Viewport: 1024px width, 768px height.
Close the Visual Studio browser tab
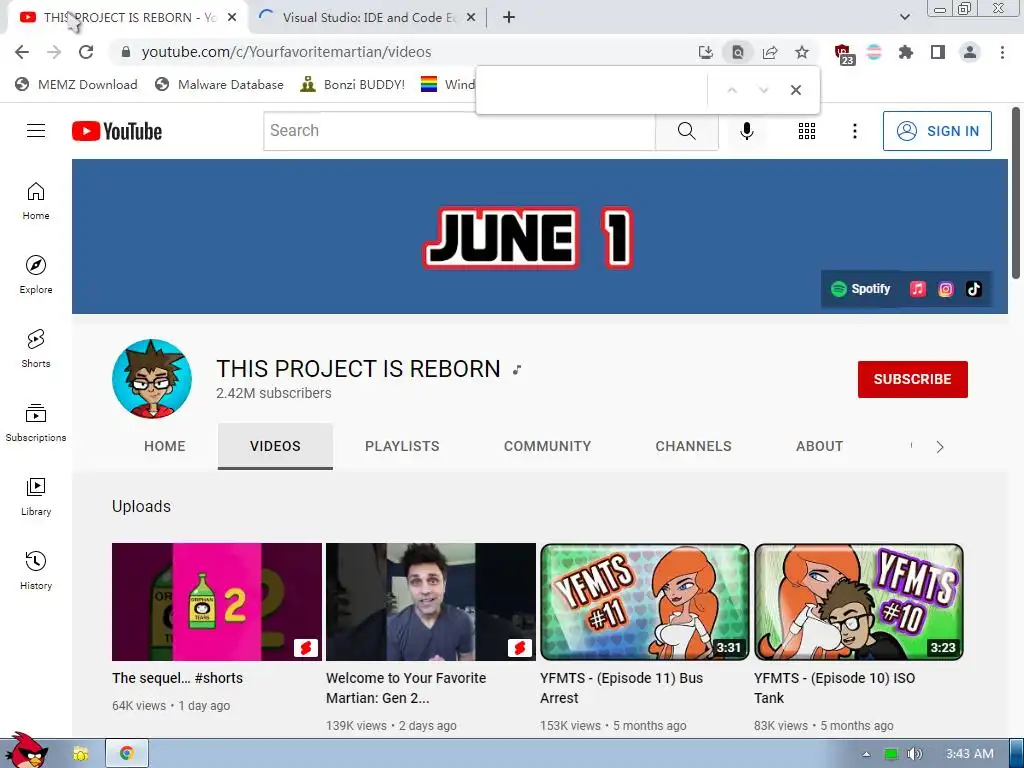coord(472,18)
